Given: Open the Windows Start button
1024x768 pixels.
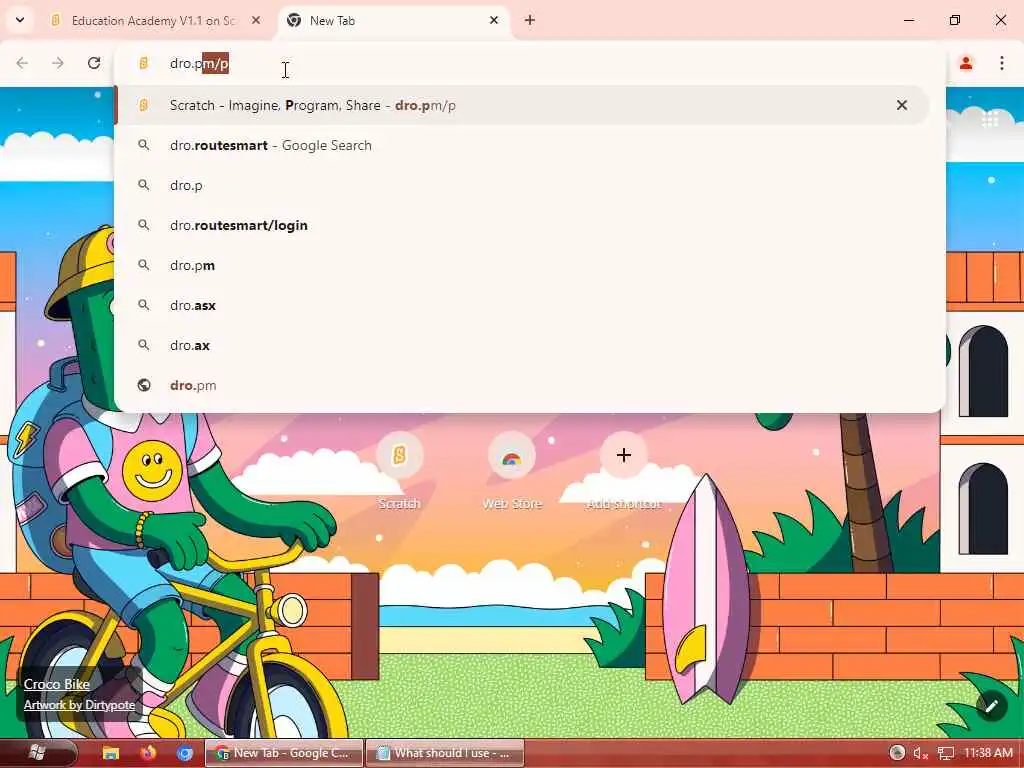Looking at the screenshot, I should click(x=37, y=753).
